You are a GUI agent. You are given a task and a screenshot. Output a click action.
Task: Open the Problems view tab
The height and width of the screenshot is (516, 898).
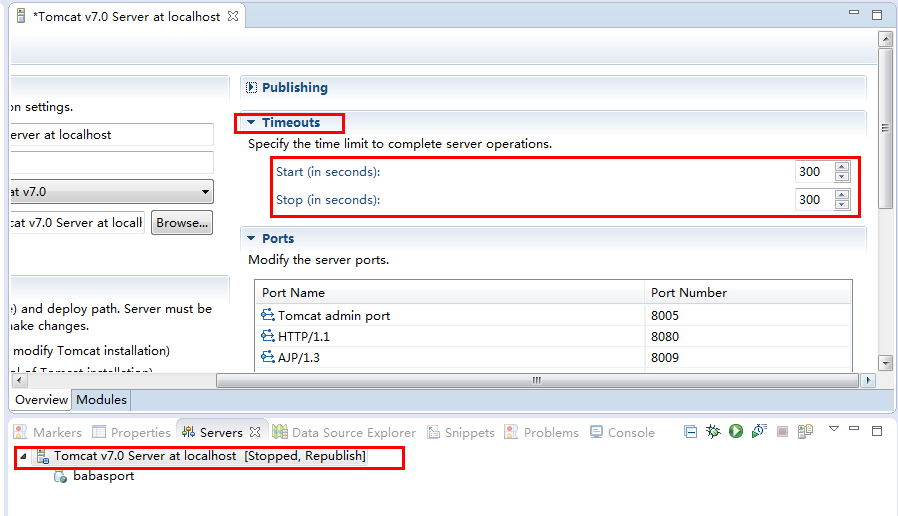click(x=542, y=432)
